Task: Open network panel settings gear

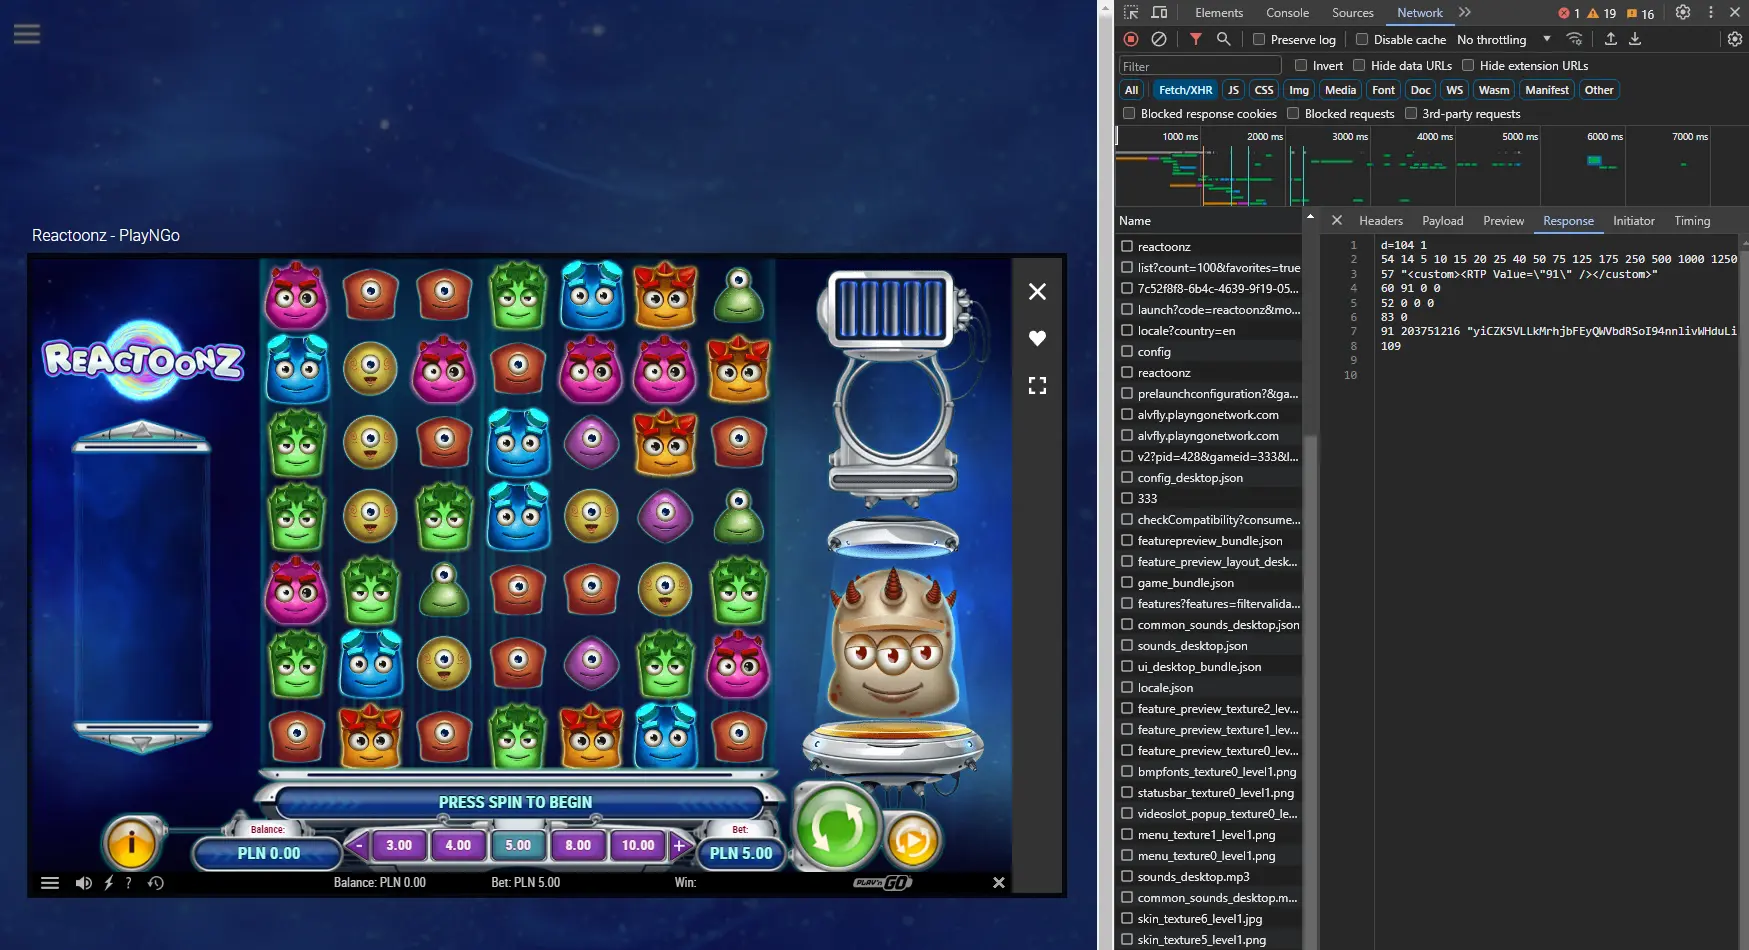Action: click(x=1735, y=39)
